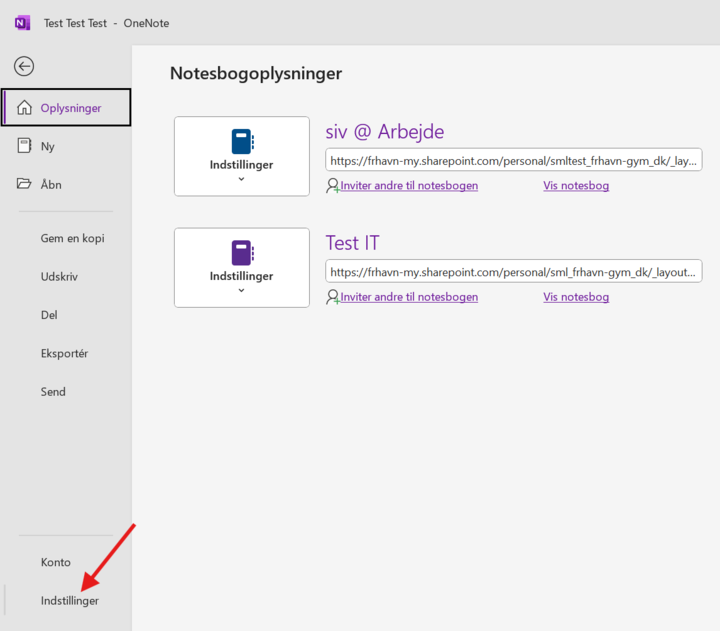Click Vis notesbog link for siv @ Arbejde
This screenshot has width=720, height=631.
[576, 186]
